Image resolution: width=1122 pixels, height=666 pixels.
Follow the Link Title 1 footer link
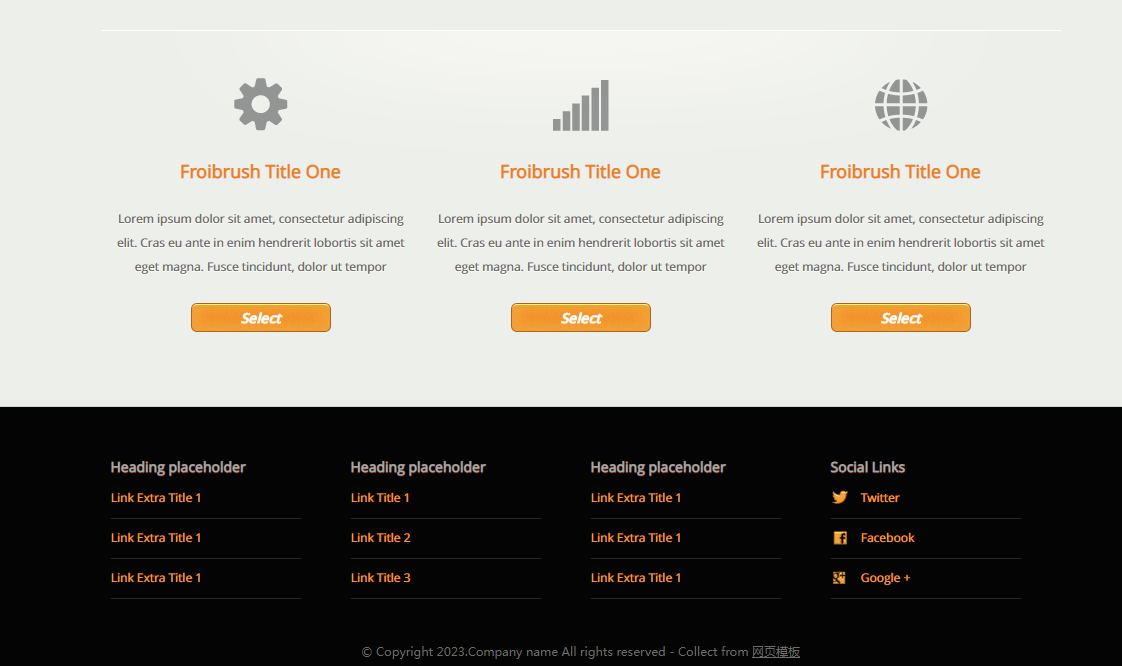(380, 498)
